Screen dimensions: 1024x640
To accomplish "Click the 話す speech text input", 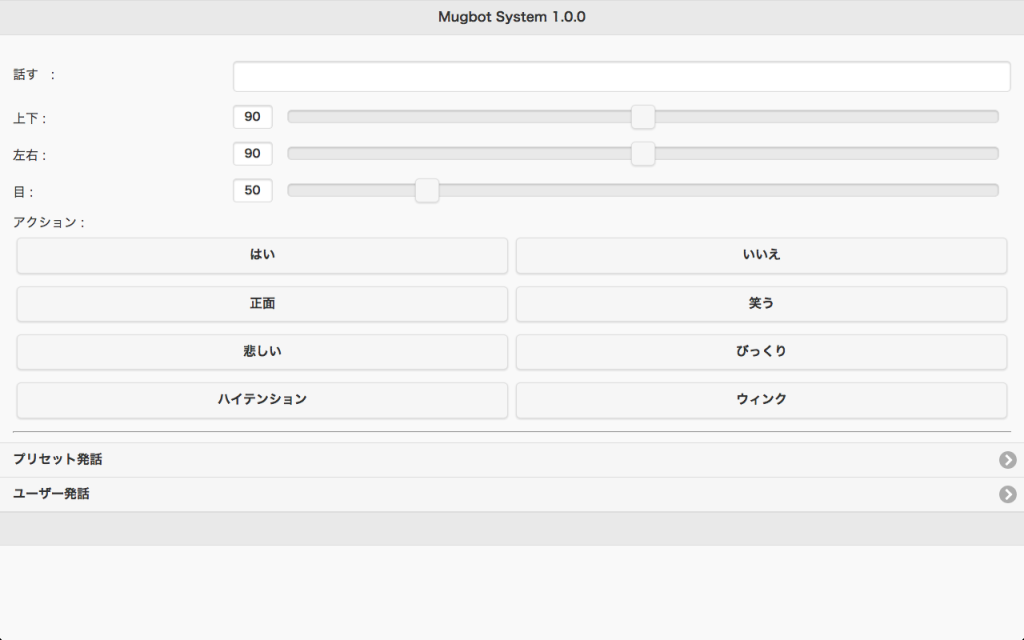I will (621, 75).
